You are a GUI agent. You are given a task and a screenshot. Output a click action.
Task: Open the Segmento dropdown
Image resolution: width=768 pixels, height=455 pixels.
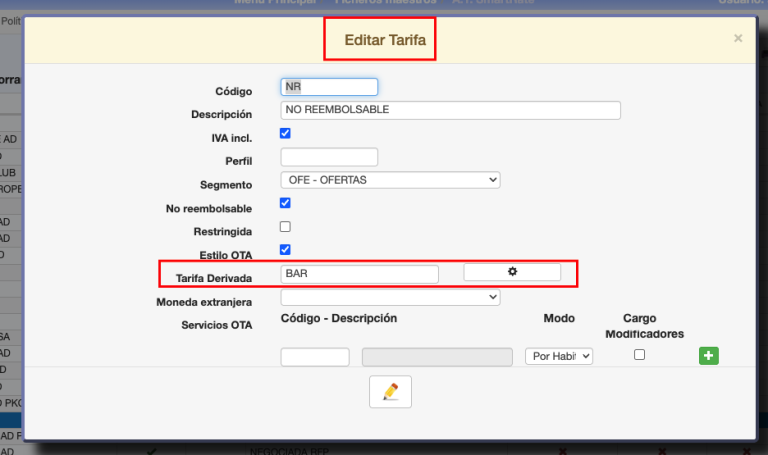tap(390, 180)
